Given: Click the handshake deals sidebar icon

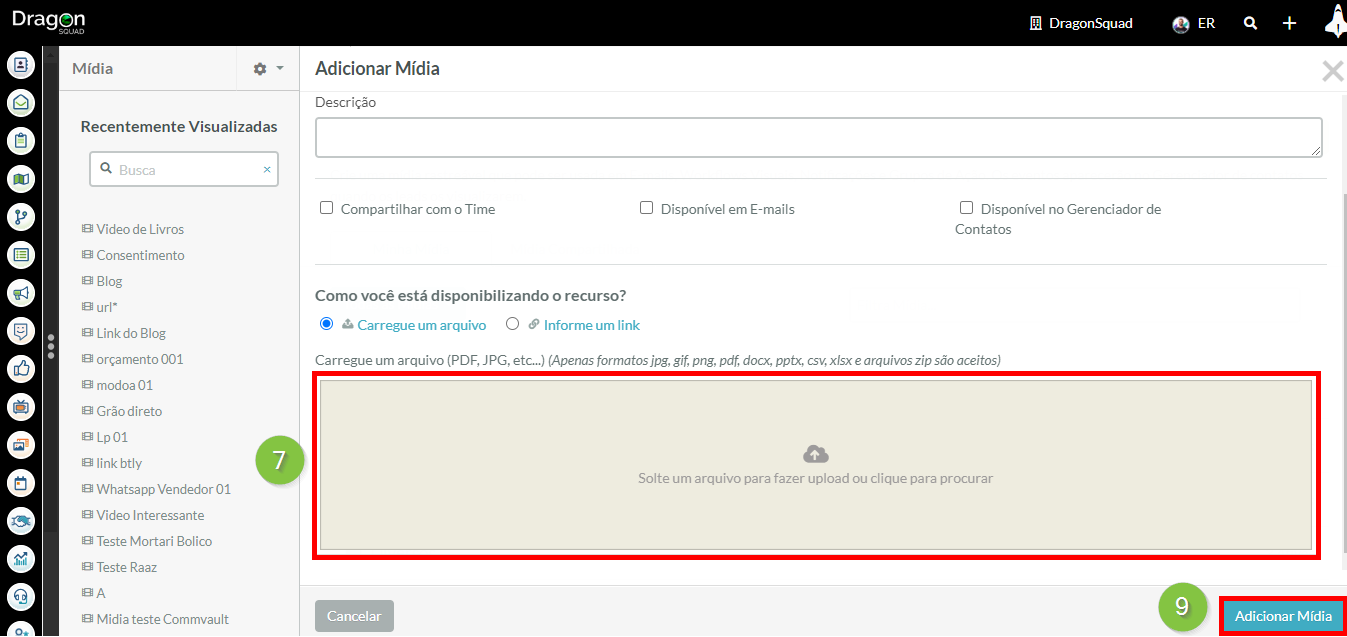Looking at the screenshot, I should (x=21, y=521).
